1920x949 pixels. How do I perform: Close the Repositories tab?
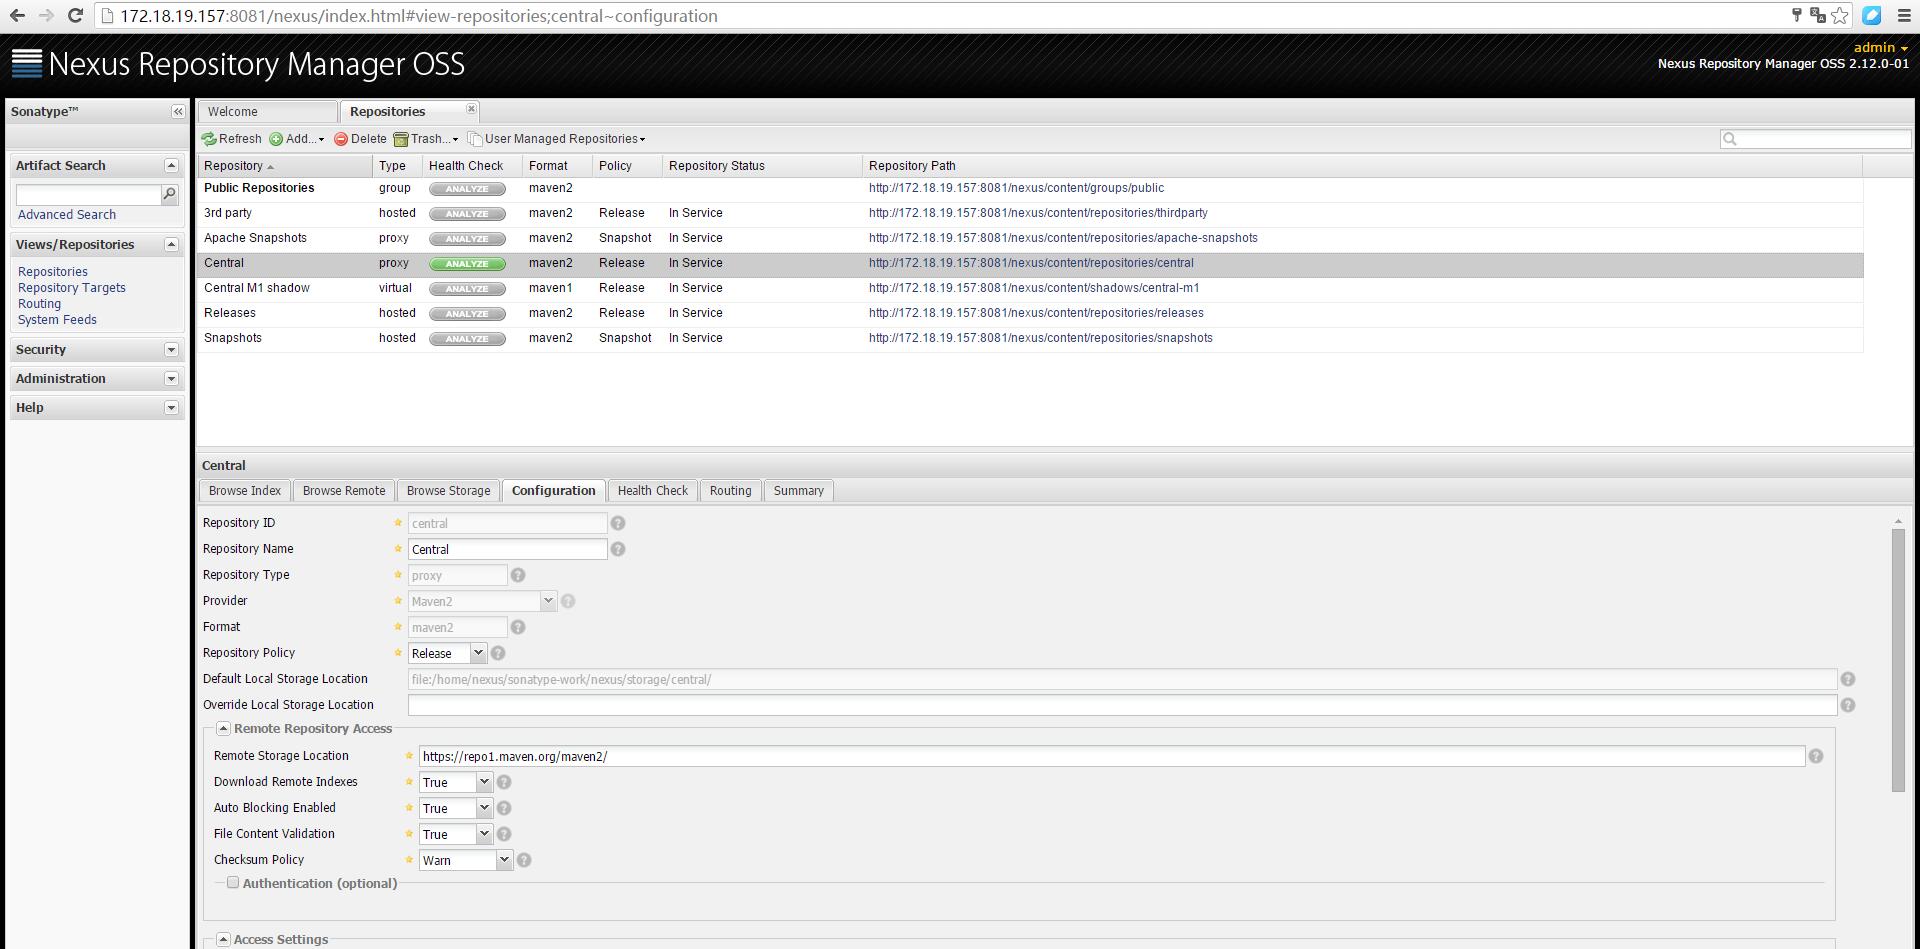[x=472, y=109]
